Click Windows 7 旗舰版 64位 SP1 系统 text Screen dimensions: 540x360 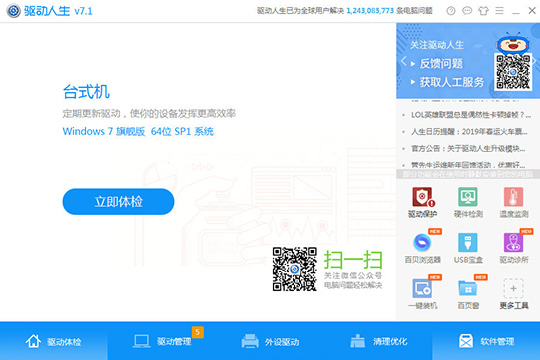click(138, 131)
